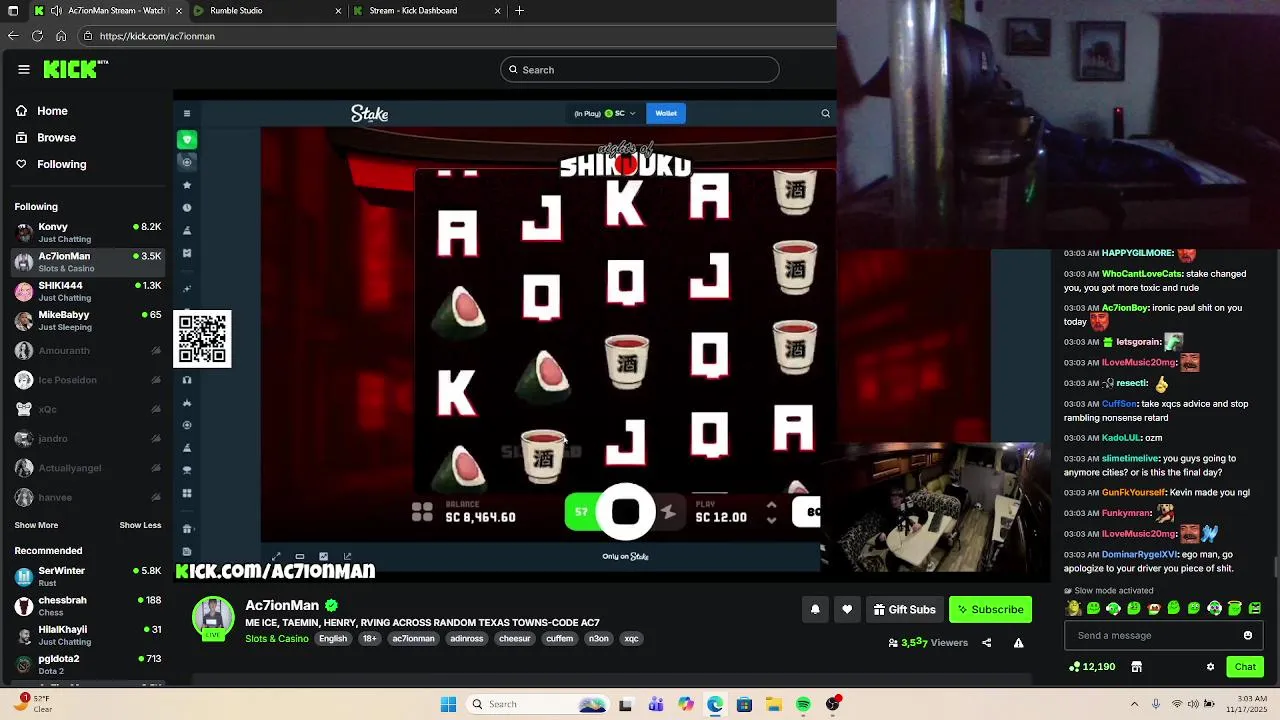Follow channel with heart button
Screen dimensions: 1280x720
click(x=847, y=609)
